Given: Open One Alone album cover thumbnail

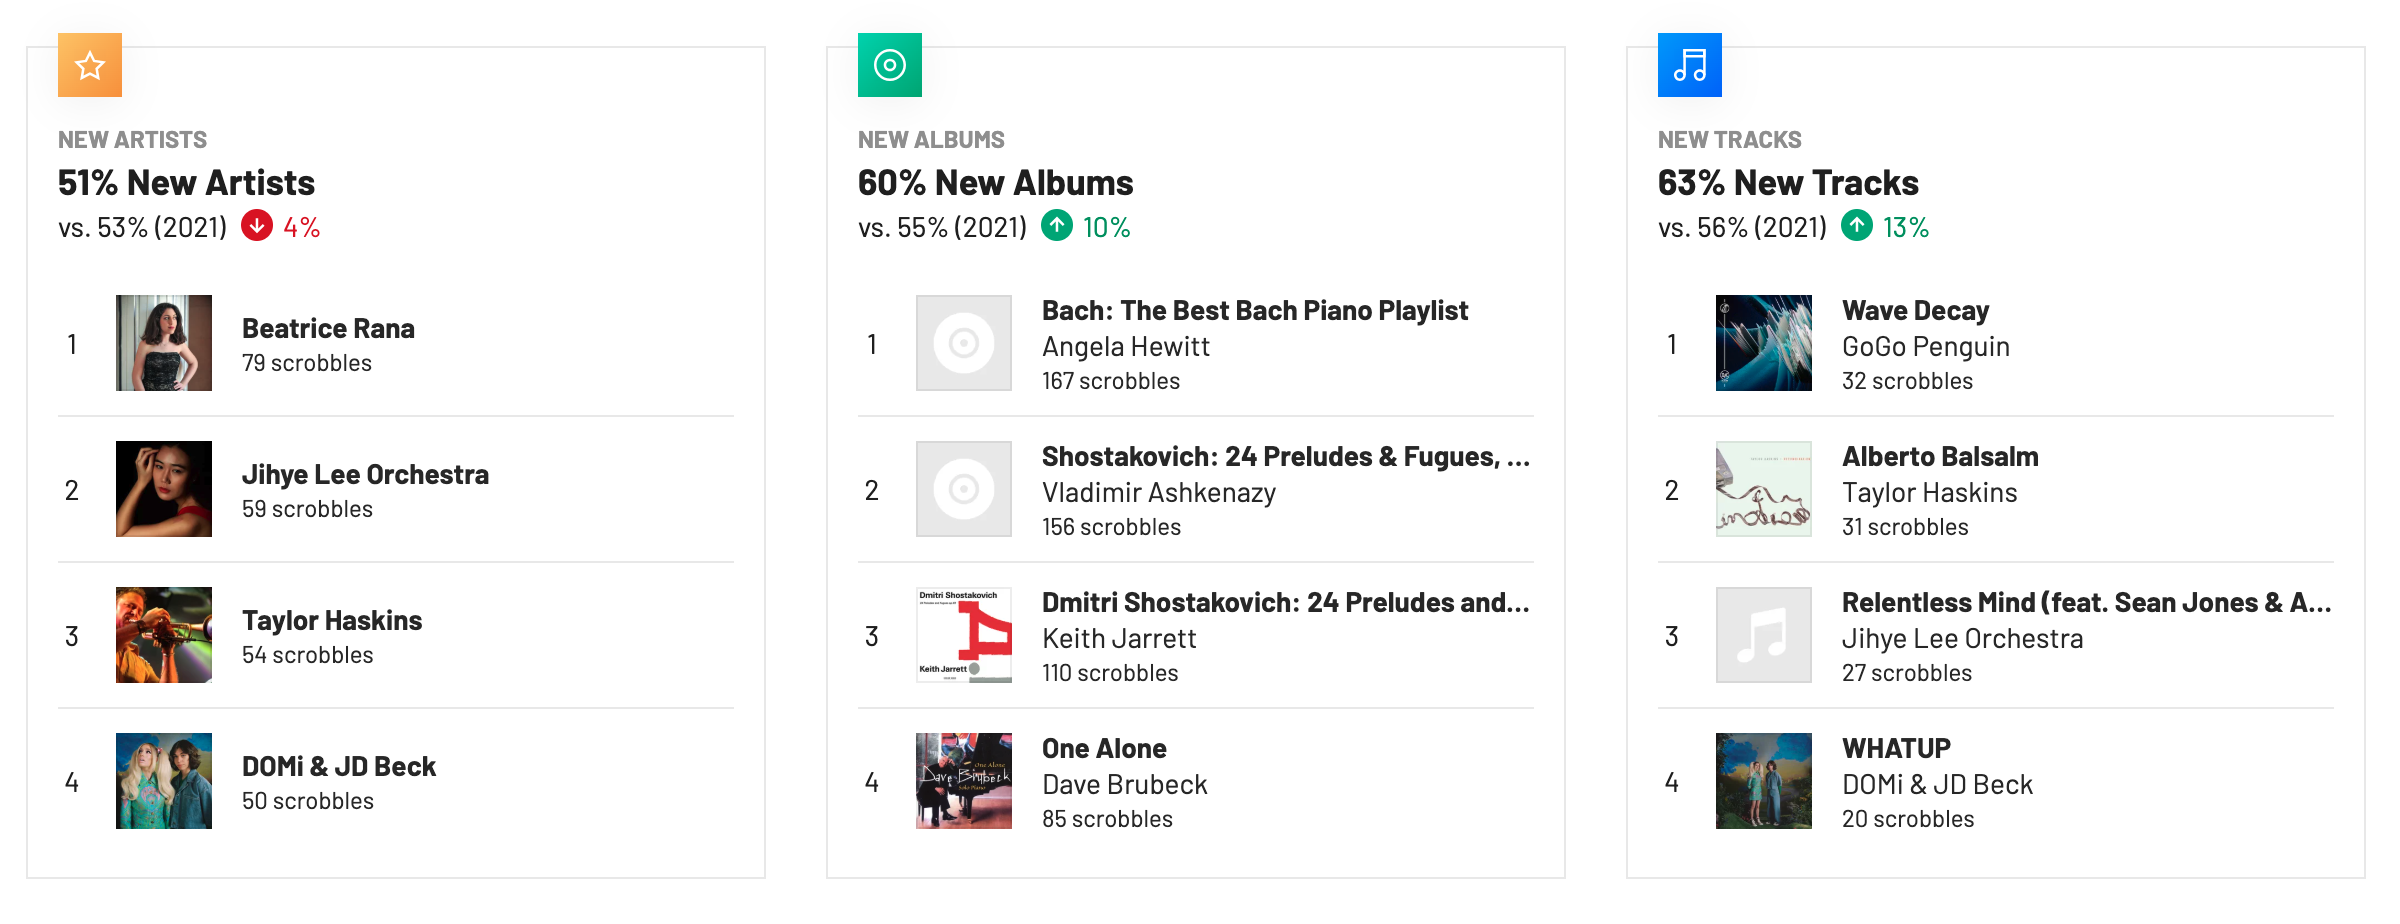Looking at the screenshot, I should click(964, 781).
